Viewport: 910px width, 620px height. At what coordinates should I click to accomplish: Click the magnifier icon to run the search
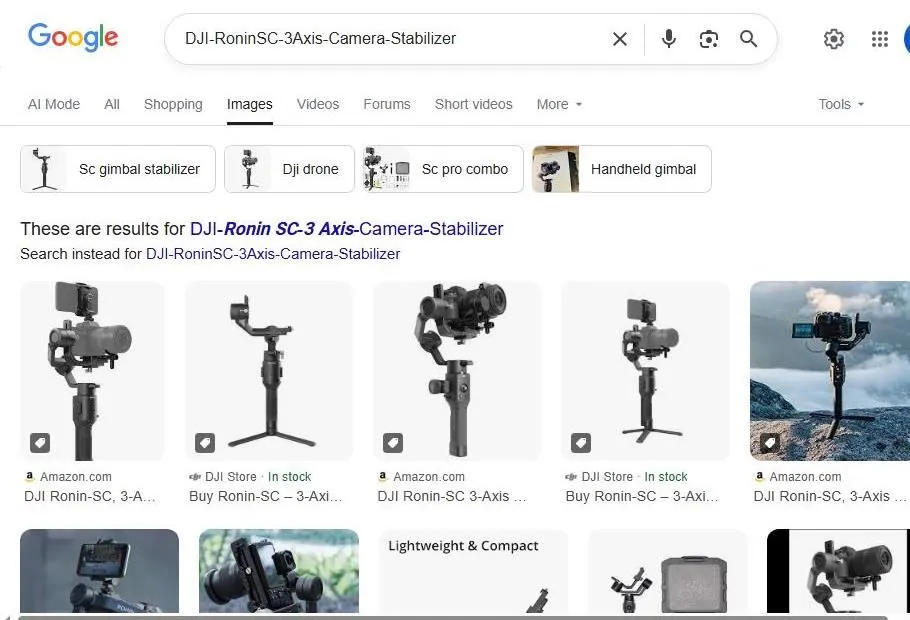point(748,39)
